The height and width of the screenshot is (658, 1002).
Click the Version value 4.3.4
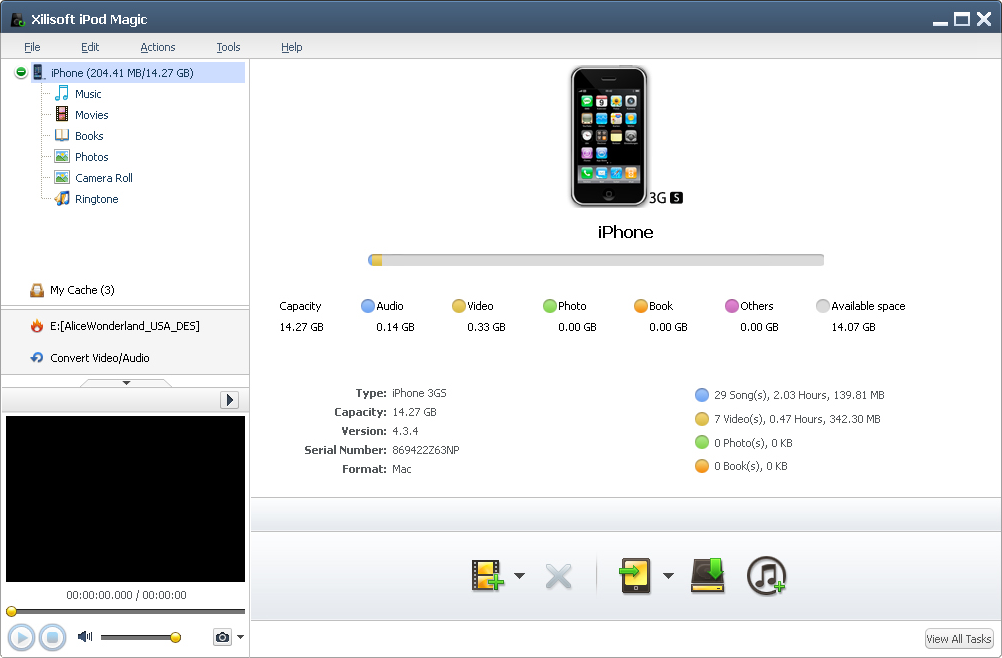pyautogui.click(x=405, y=431)
